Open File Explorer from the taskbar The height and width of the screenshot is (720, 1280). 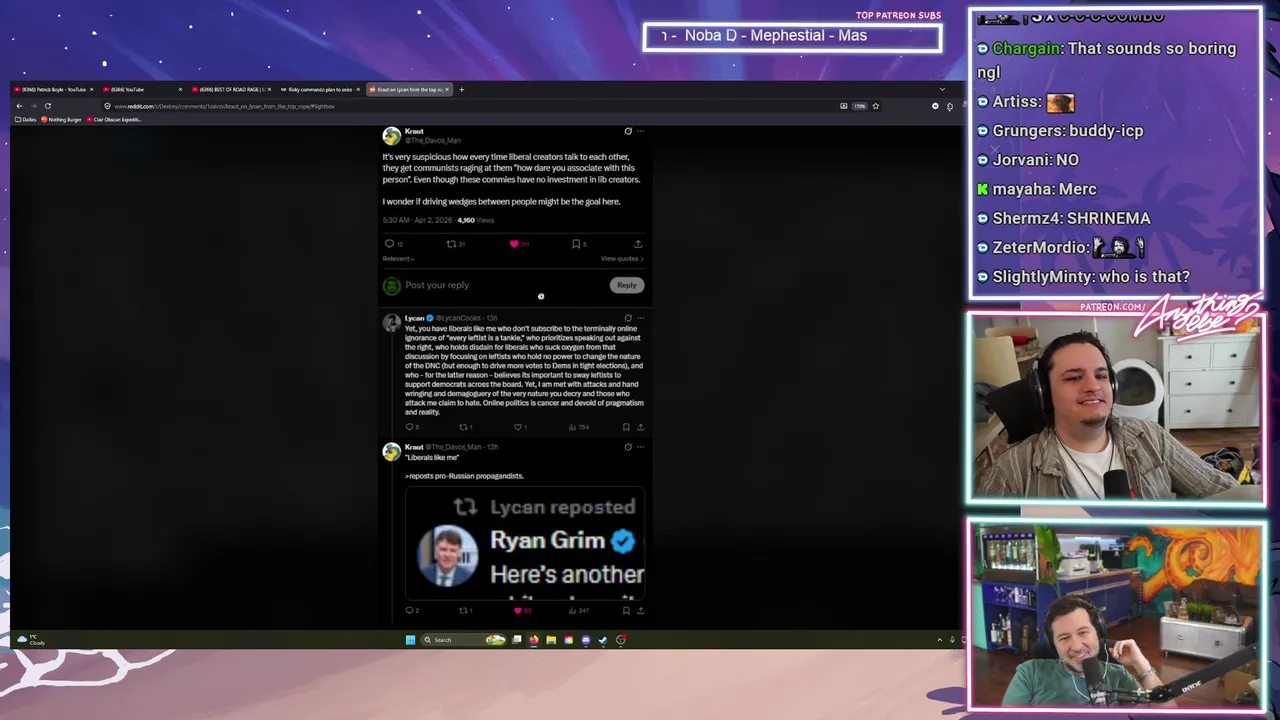551,640
